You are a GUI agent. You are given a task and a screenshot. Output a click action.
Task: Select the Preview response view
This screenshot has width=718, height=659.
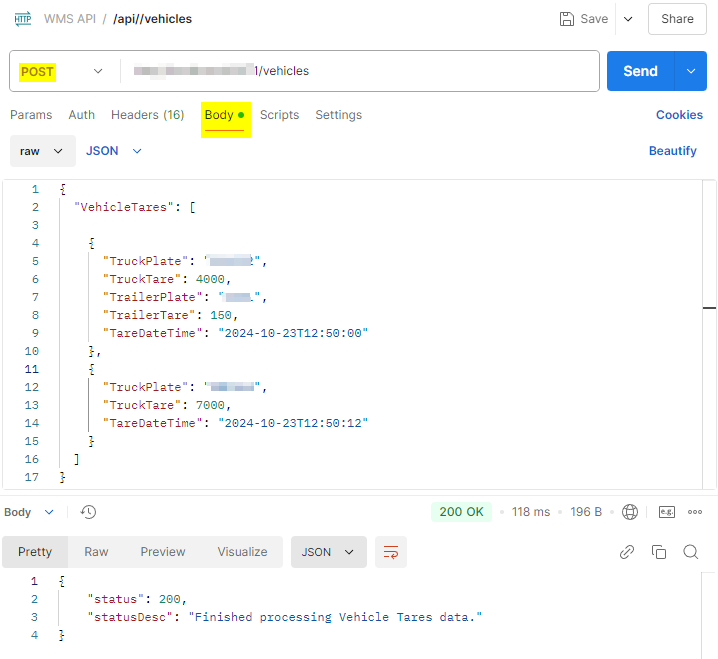pos(163,552)
